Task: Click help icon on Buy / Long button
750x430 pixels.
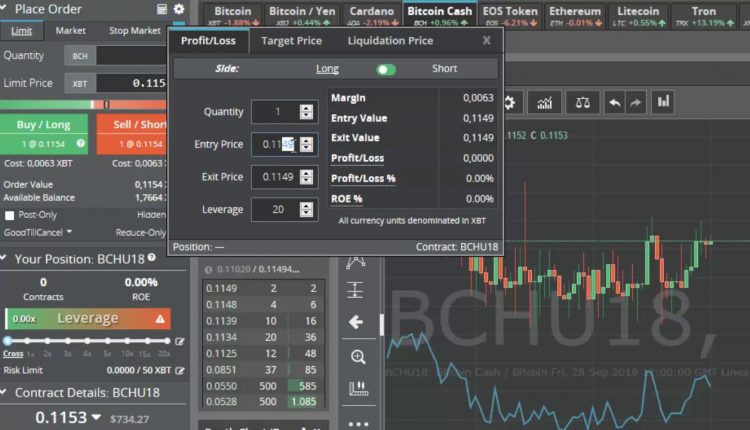Action: pos(80,143)
